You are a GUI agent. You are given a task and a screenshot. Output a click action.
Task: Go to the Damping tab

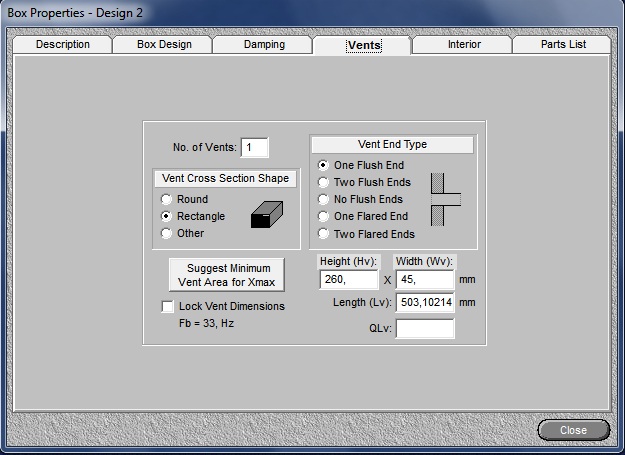click(x=264, y=45)
